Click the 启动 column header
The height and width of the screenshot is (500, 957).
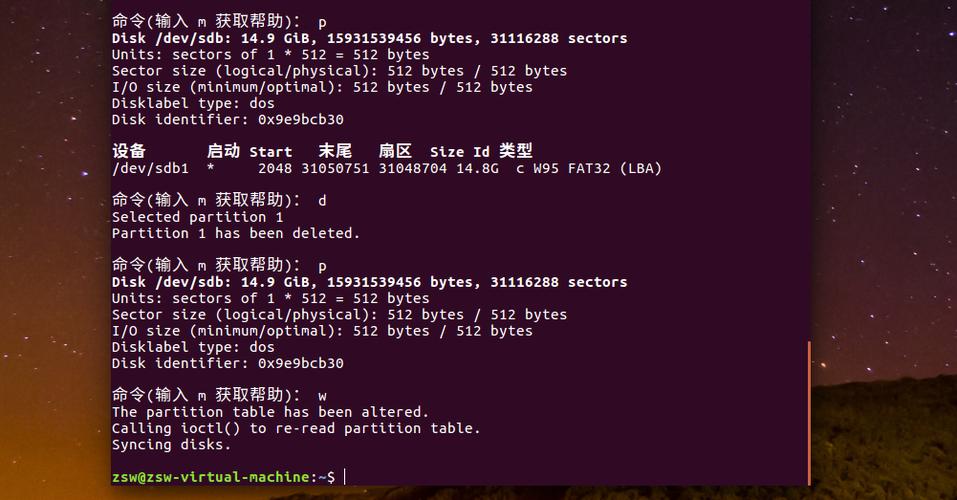tap(223, 151)
